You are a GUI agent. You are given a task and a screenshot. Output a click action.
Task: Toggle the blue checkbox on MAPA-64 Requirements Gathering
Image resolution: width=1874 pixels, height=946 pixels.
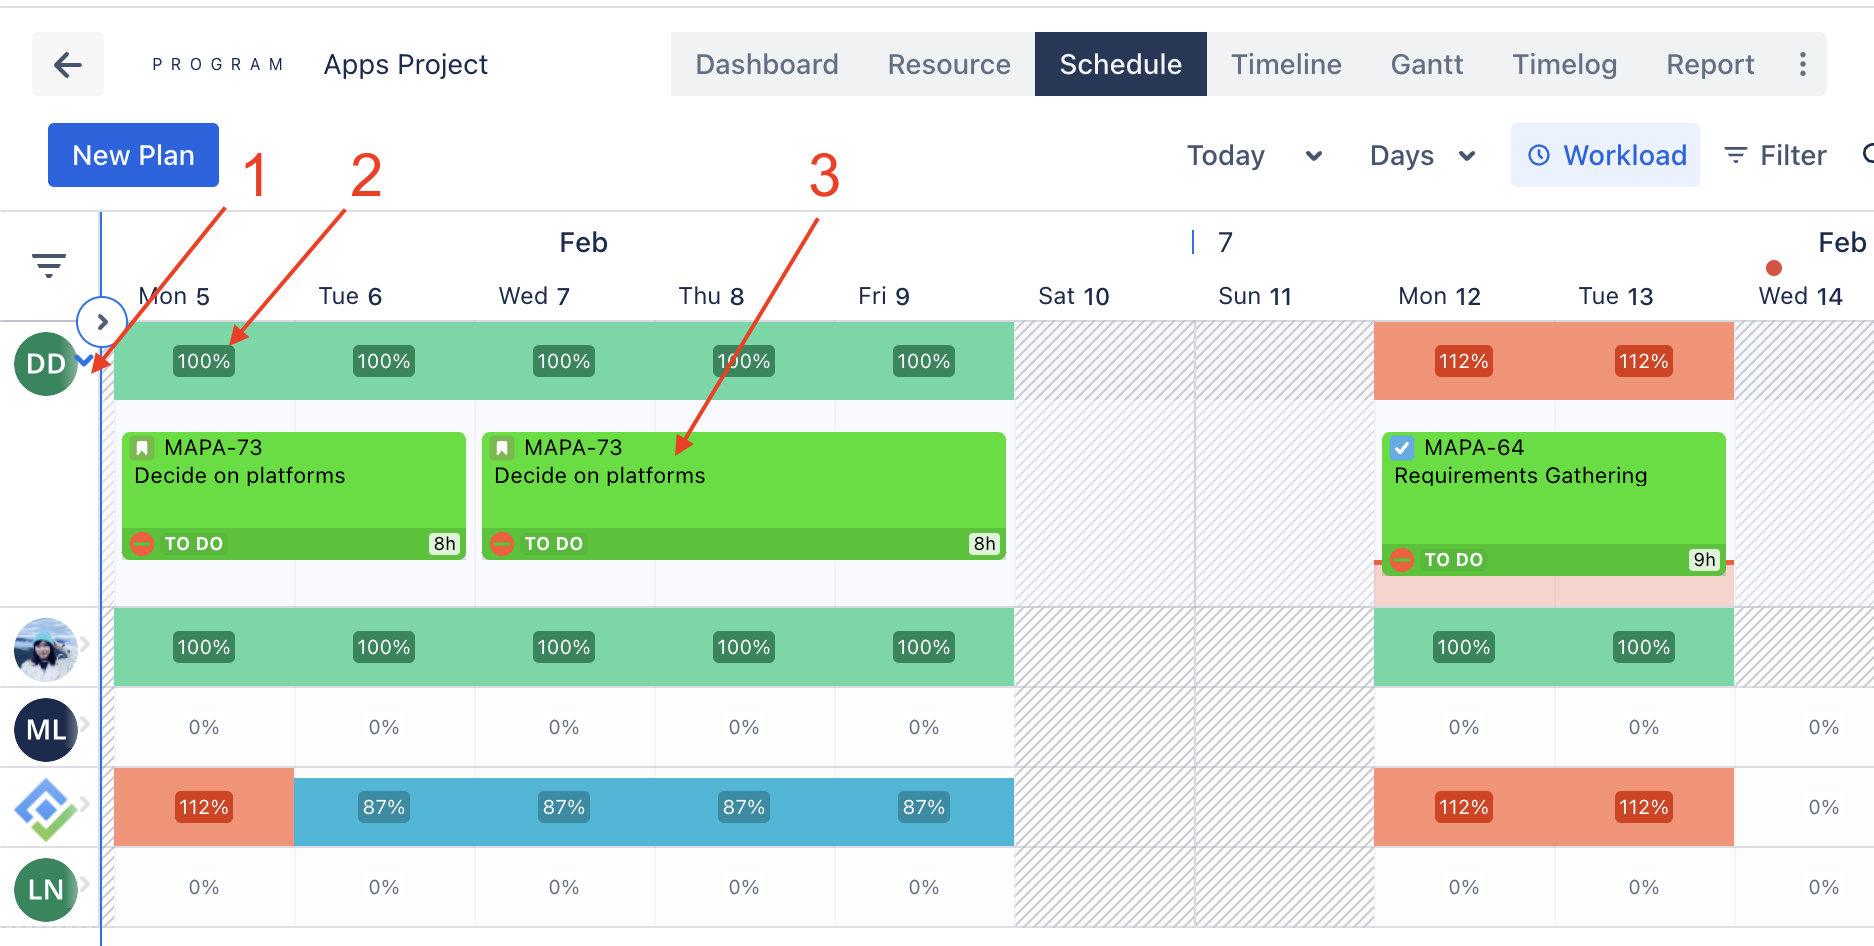[1401, 447]
